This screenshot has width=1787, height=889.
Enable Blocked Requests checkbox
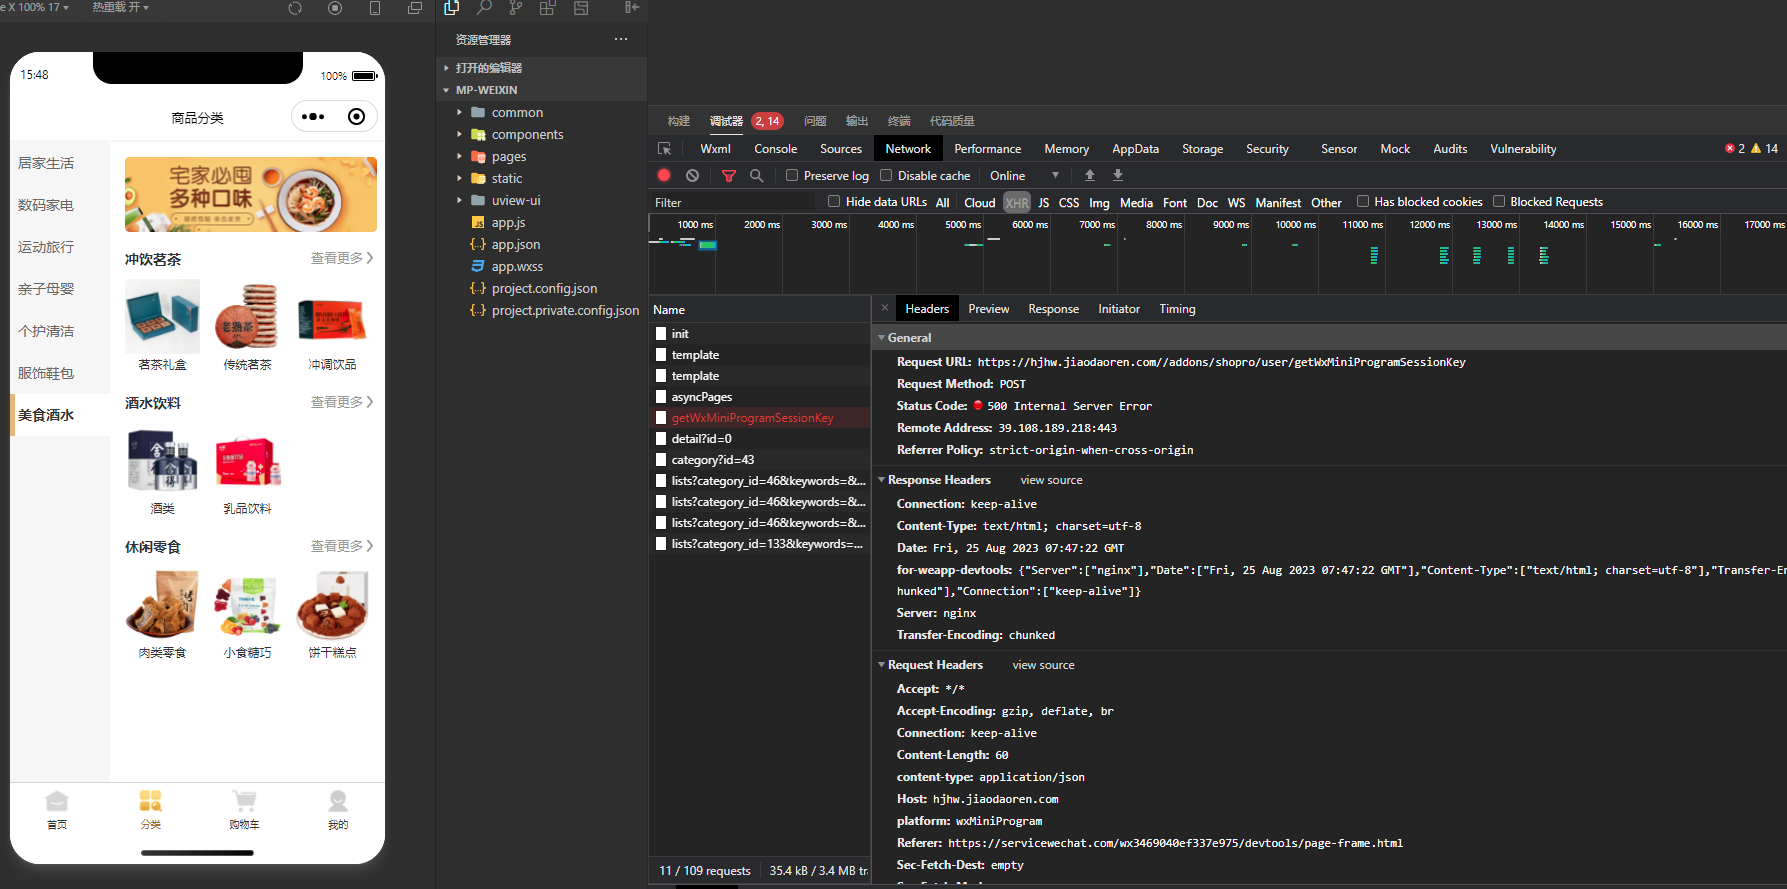(x=1499, y=201)
